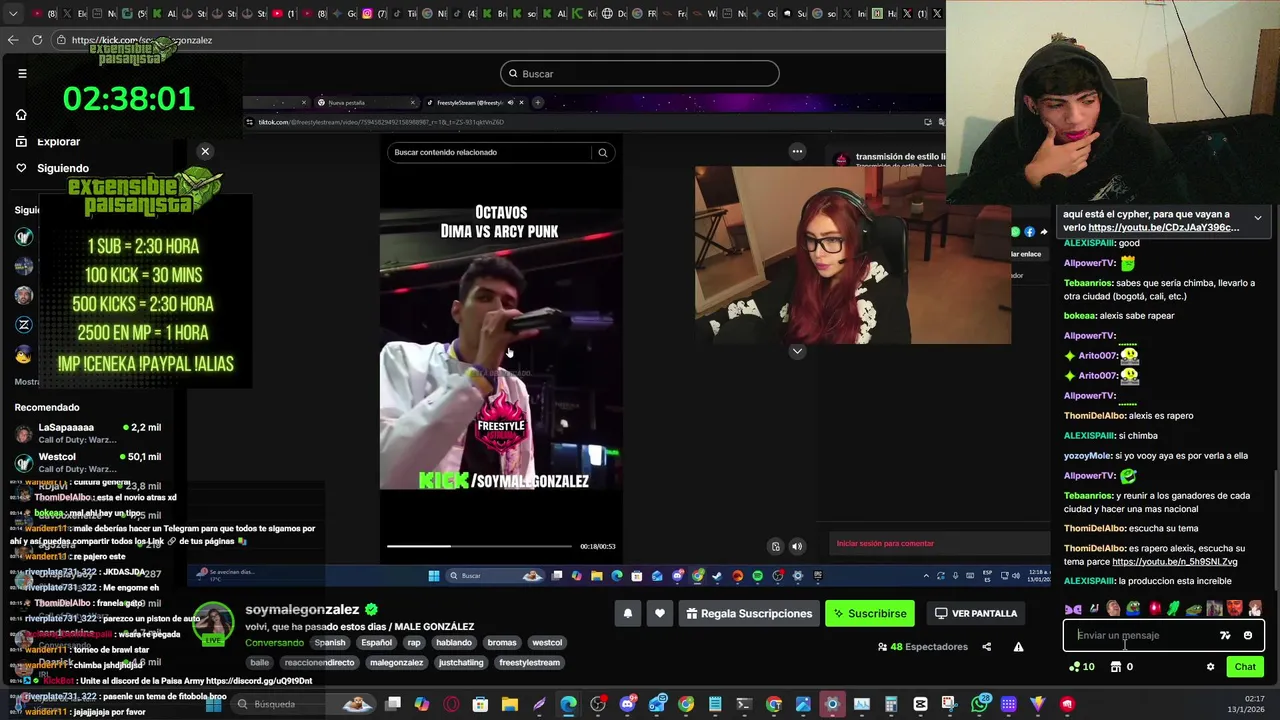Toggle stream notifications bell

[x=628, y=613]
